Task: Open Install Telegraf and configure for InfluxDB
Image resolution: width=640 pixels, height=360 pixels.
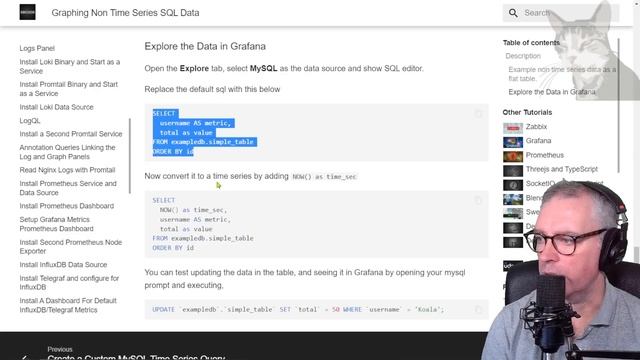Action: 69,282
